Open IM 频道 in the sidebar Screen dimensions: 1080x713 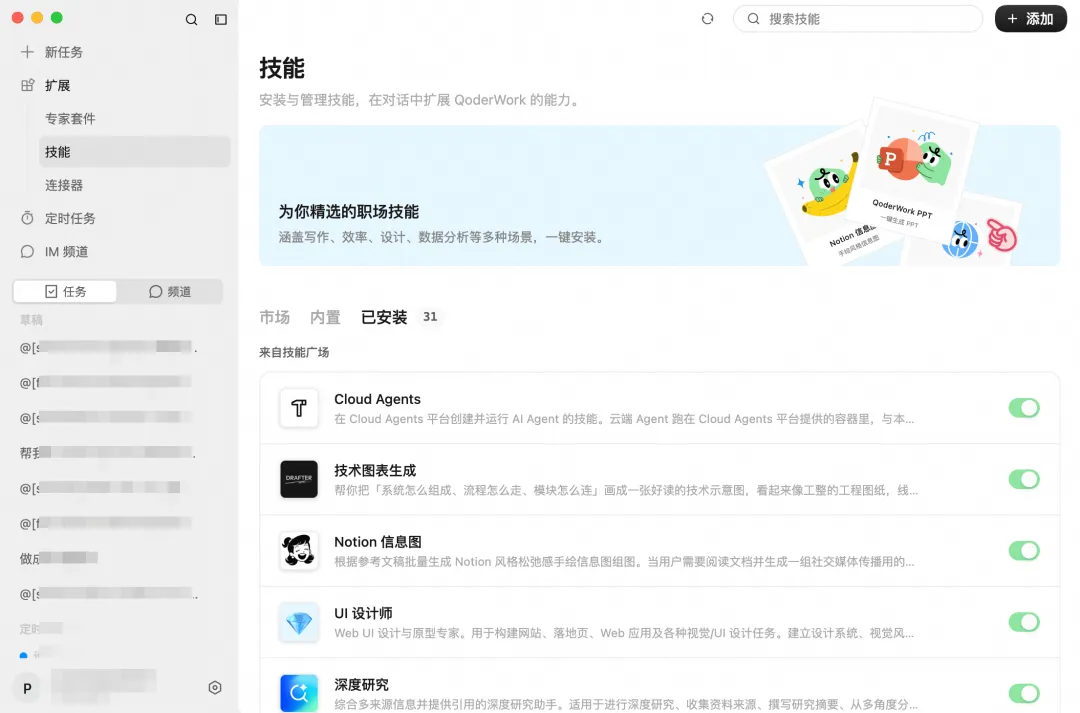tap(67, 251)
